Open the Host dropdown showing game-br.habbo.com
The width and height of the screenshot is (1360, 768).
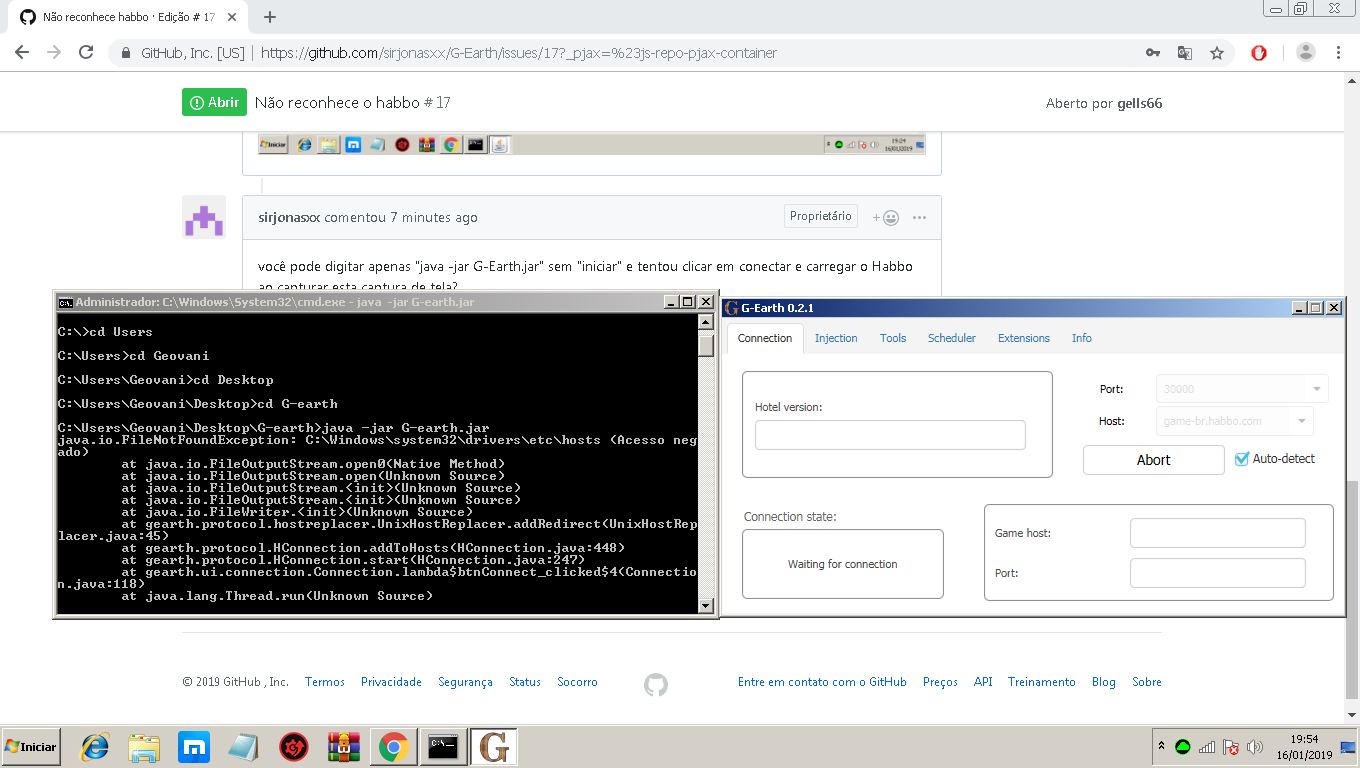[1233, 420]
